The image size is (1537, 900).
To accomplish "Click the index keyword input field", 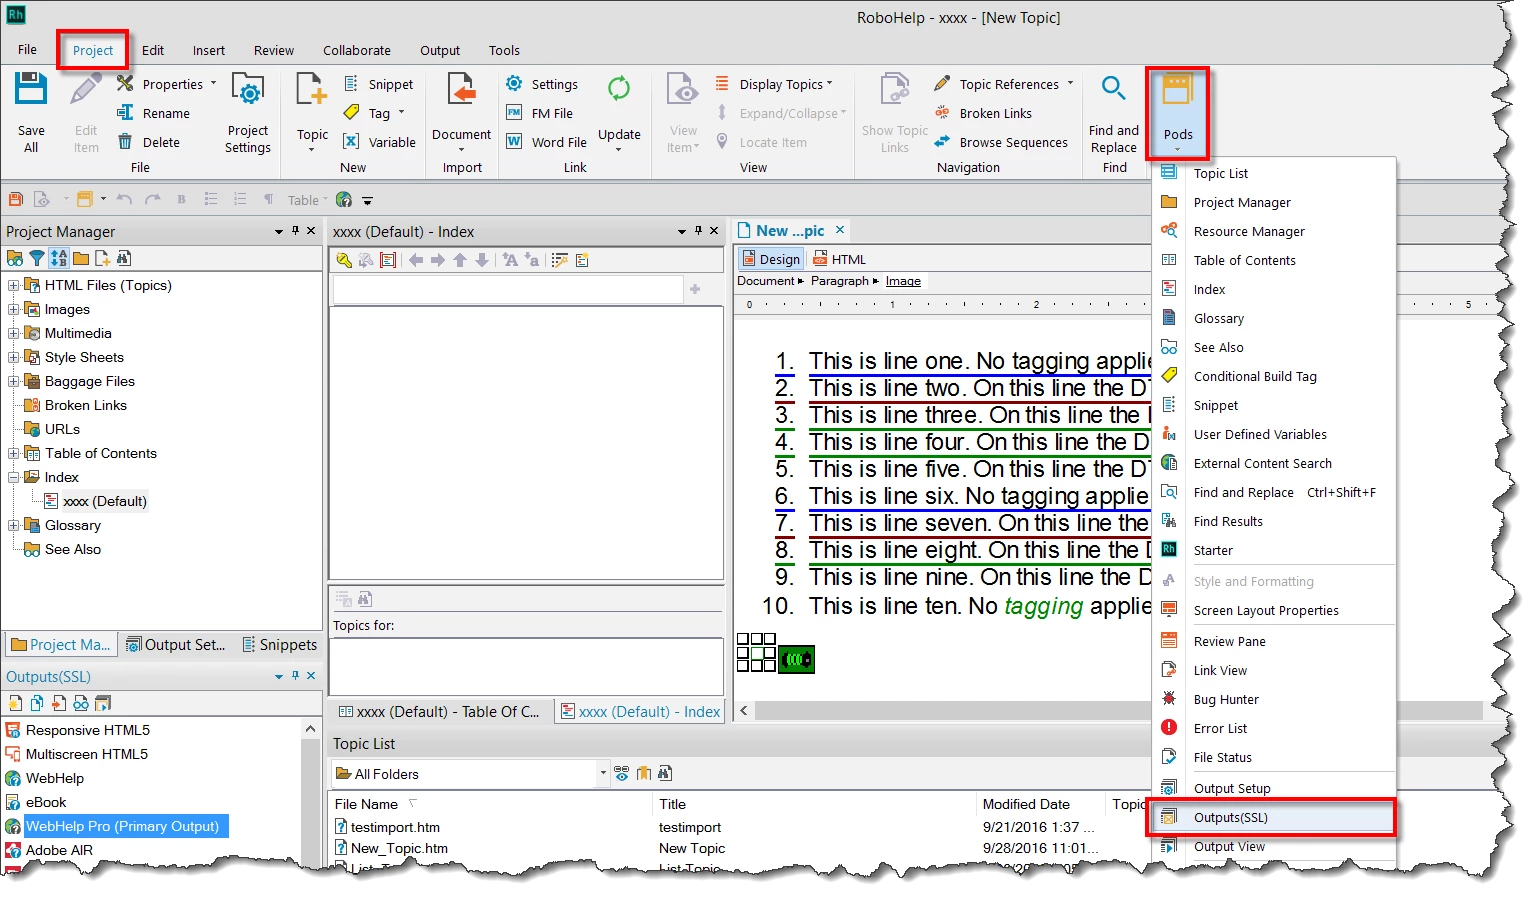I will click(x=508, y=289).
